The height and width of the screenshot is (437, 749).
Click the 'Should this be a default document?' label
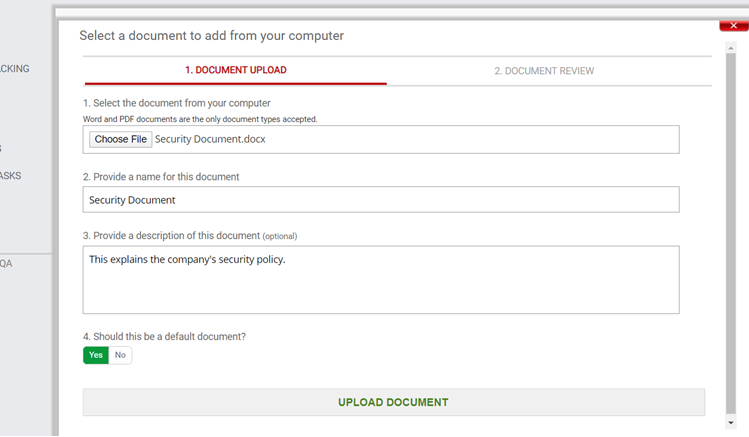click(x=164, y=337)
